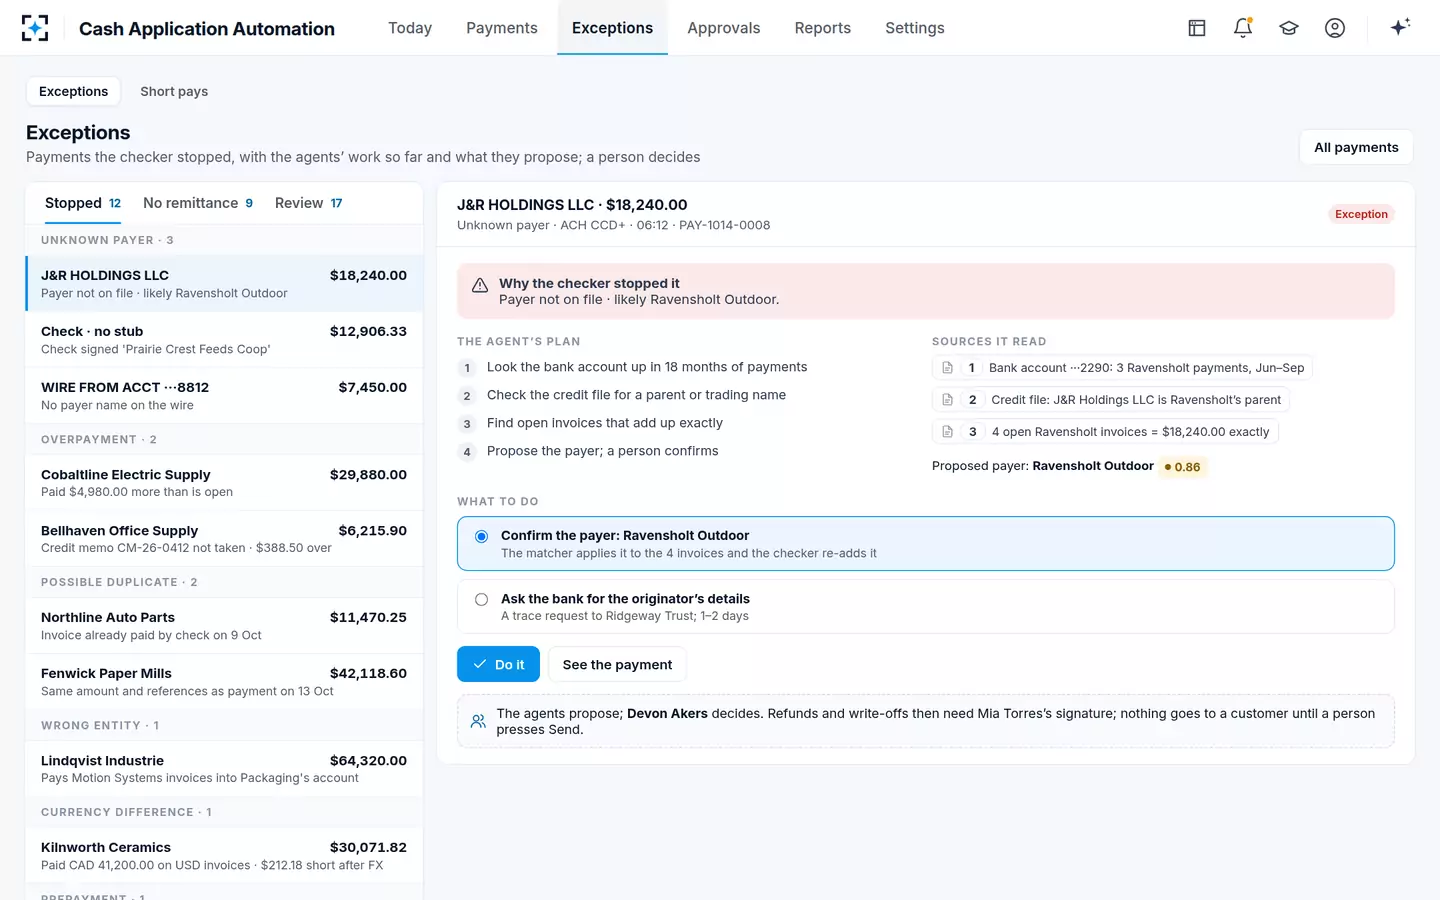Screen dimensions: 1440x900
Task: Click 'Proposed payer: Ravensholt Outdoor' text
Action: (1043, 466)
